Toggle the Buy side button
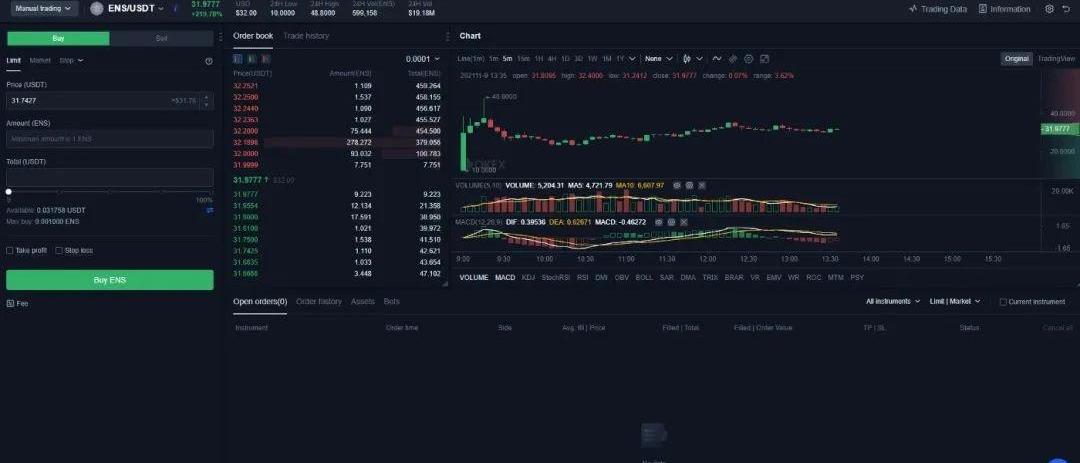The width and height of the screenshot is (1080, 463). click(x=58, y=39)
